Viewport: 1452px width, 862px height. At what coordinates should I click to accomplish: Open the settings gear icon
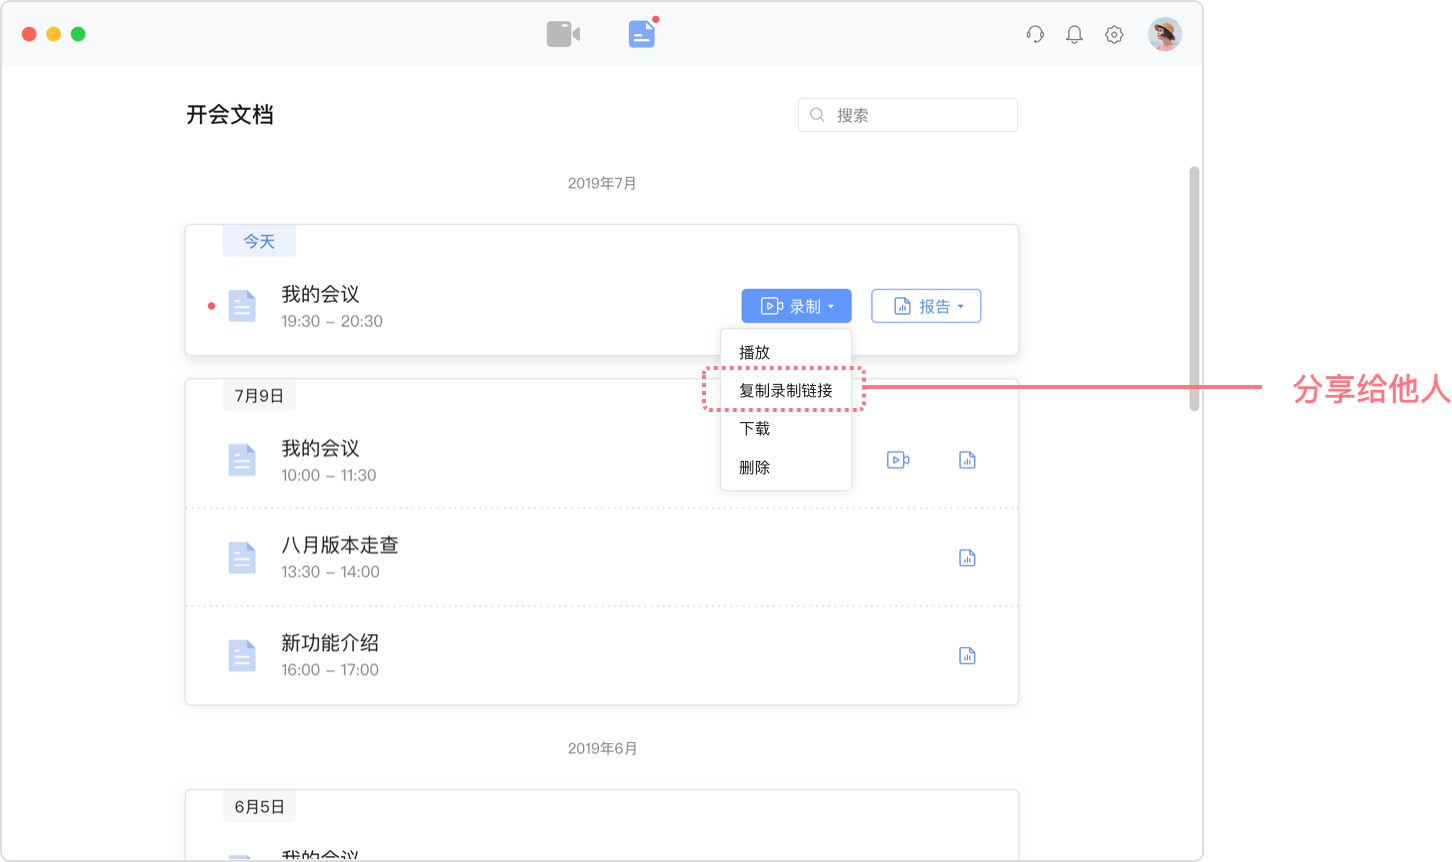[1114, 35]
